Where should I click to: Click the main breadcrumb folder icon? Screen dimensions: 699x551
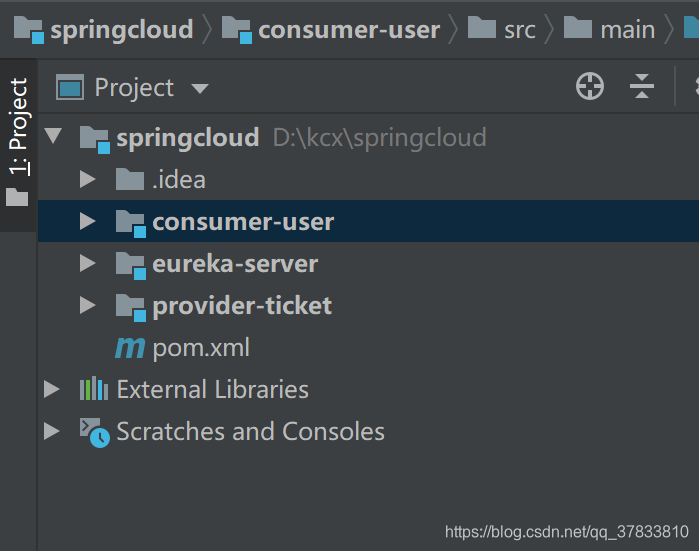pos(578,28)
